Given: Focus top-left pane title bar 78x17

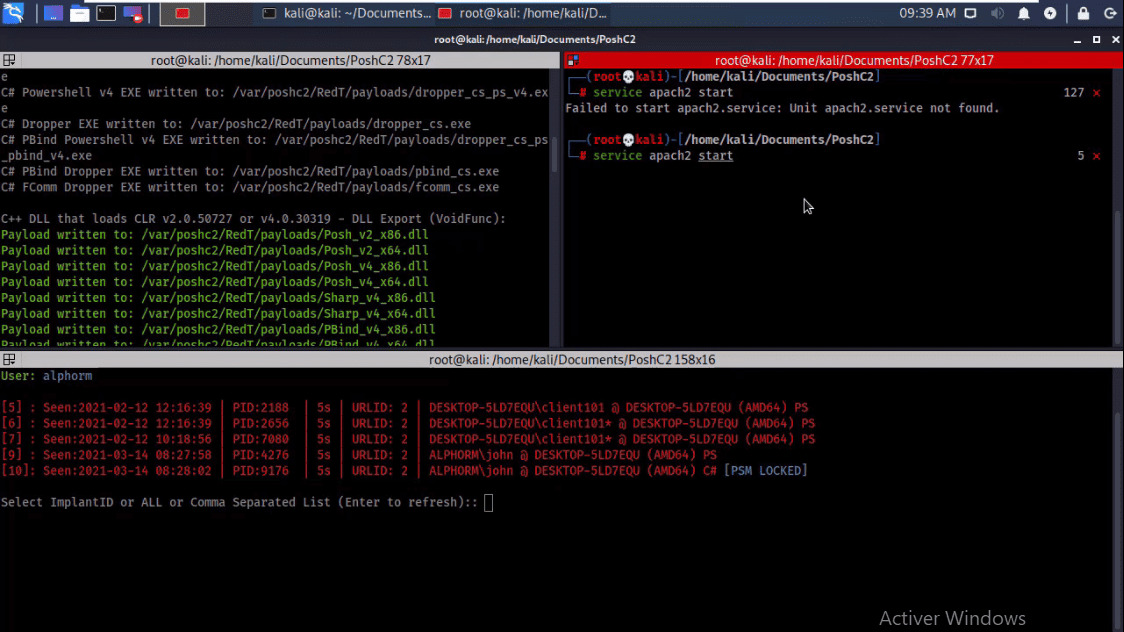Looking at the screenshot, I should point(290,60).
